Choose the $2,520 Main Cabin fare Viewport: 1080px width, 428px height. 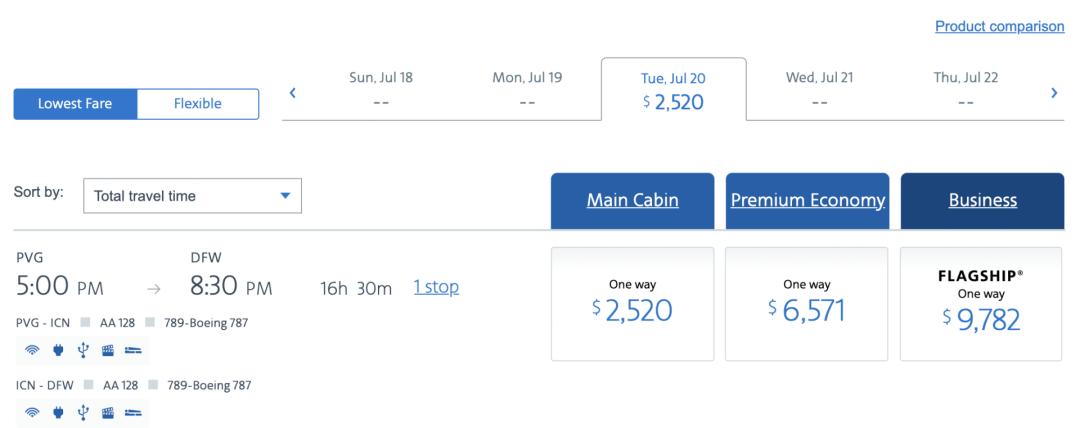coord(632,304)
